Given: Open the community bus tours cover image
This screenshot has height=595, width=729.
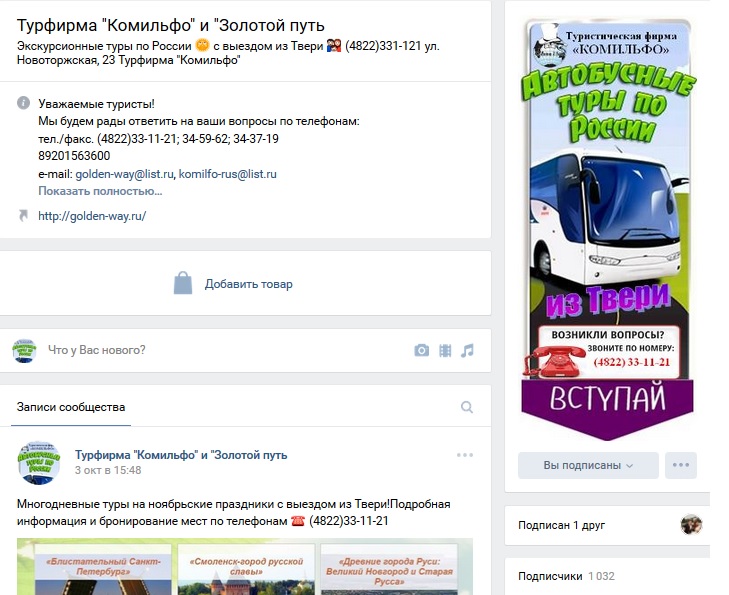Looking at the screenshot, I should (x=607, y=230).
